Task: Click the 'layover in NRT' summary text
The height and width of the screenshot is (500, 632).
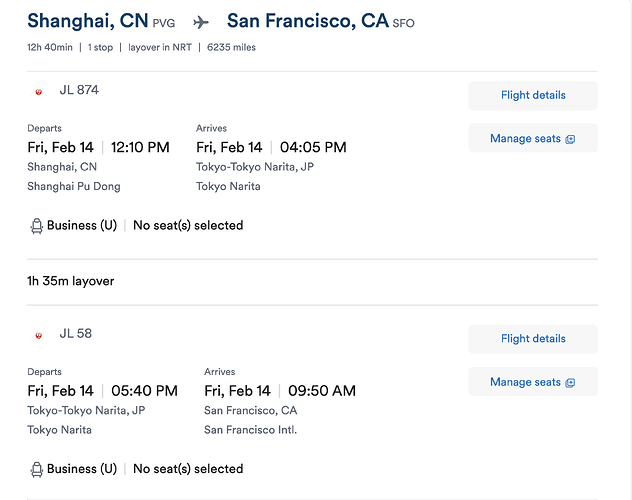Action: pyautogui.click(x=160, y=48)
